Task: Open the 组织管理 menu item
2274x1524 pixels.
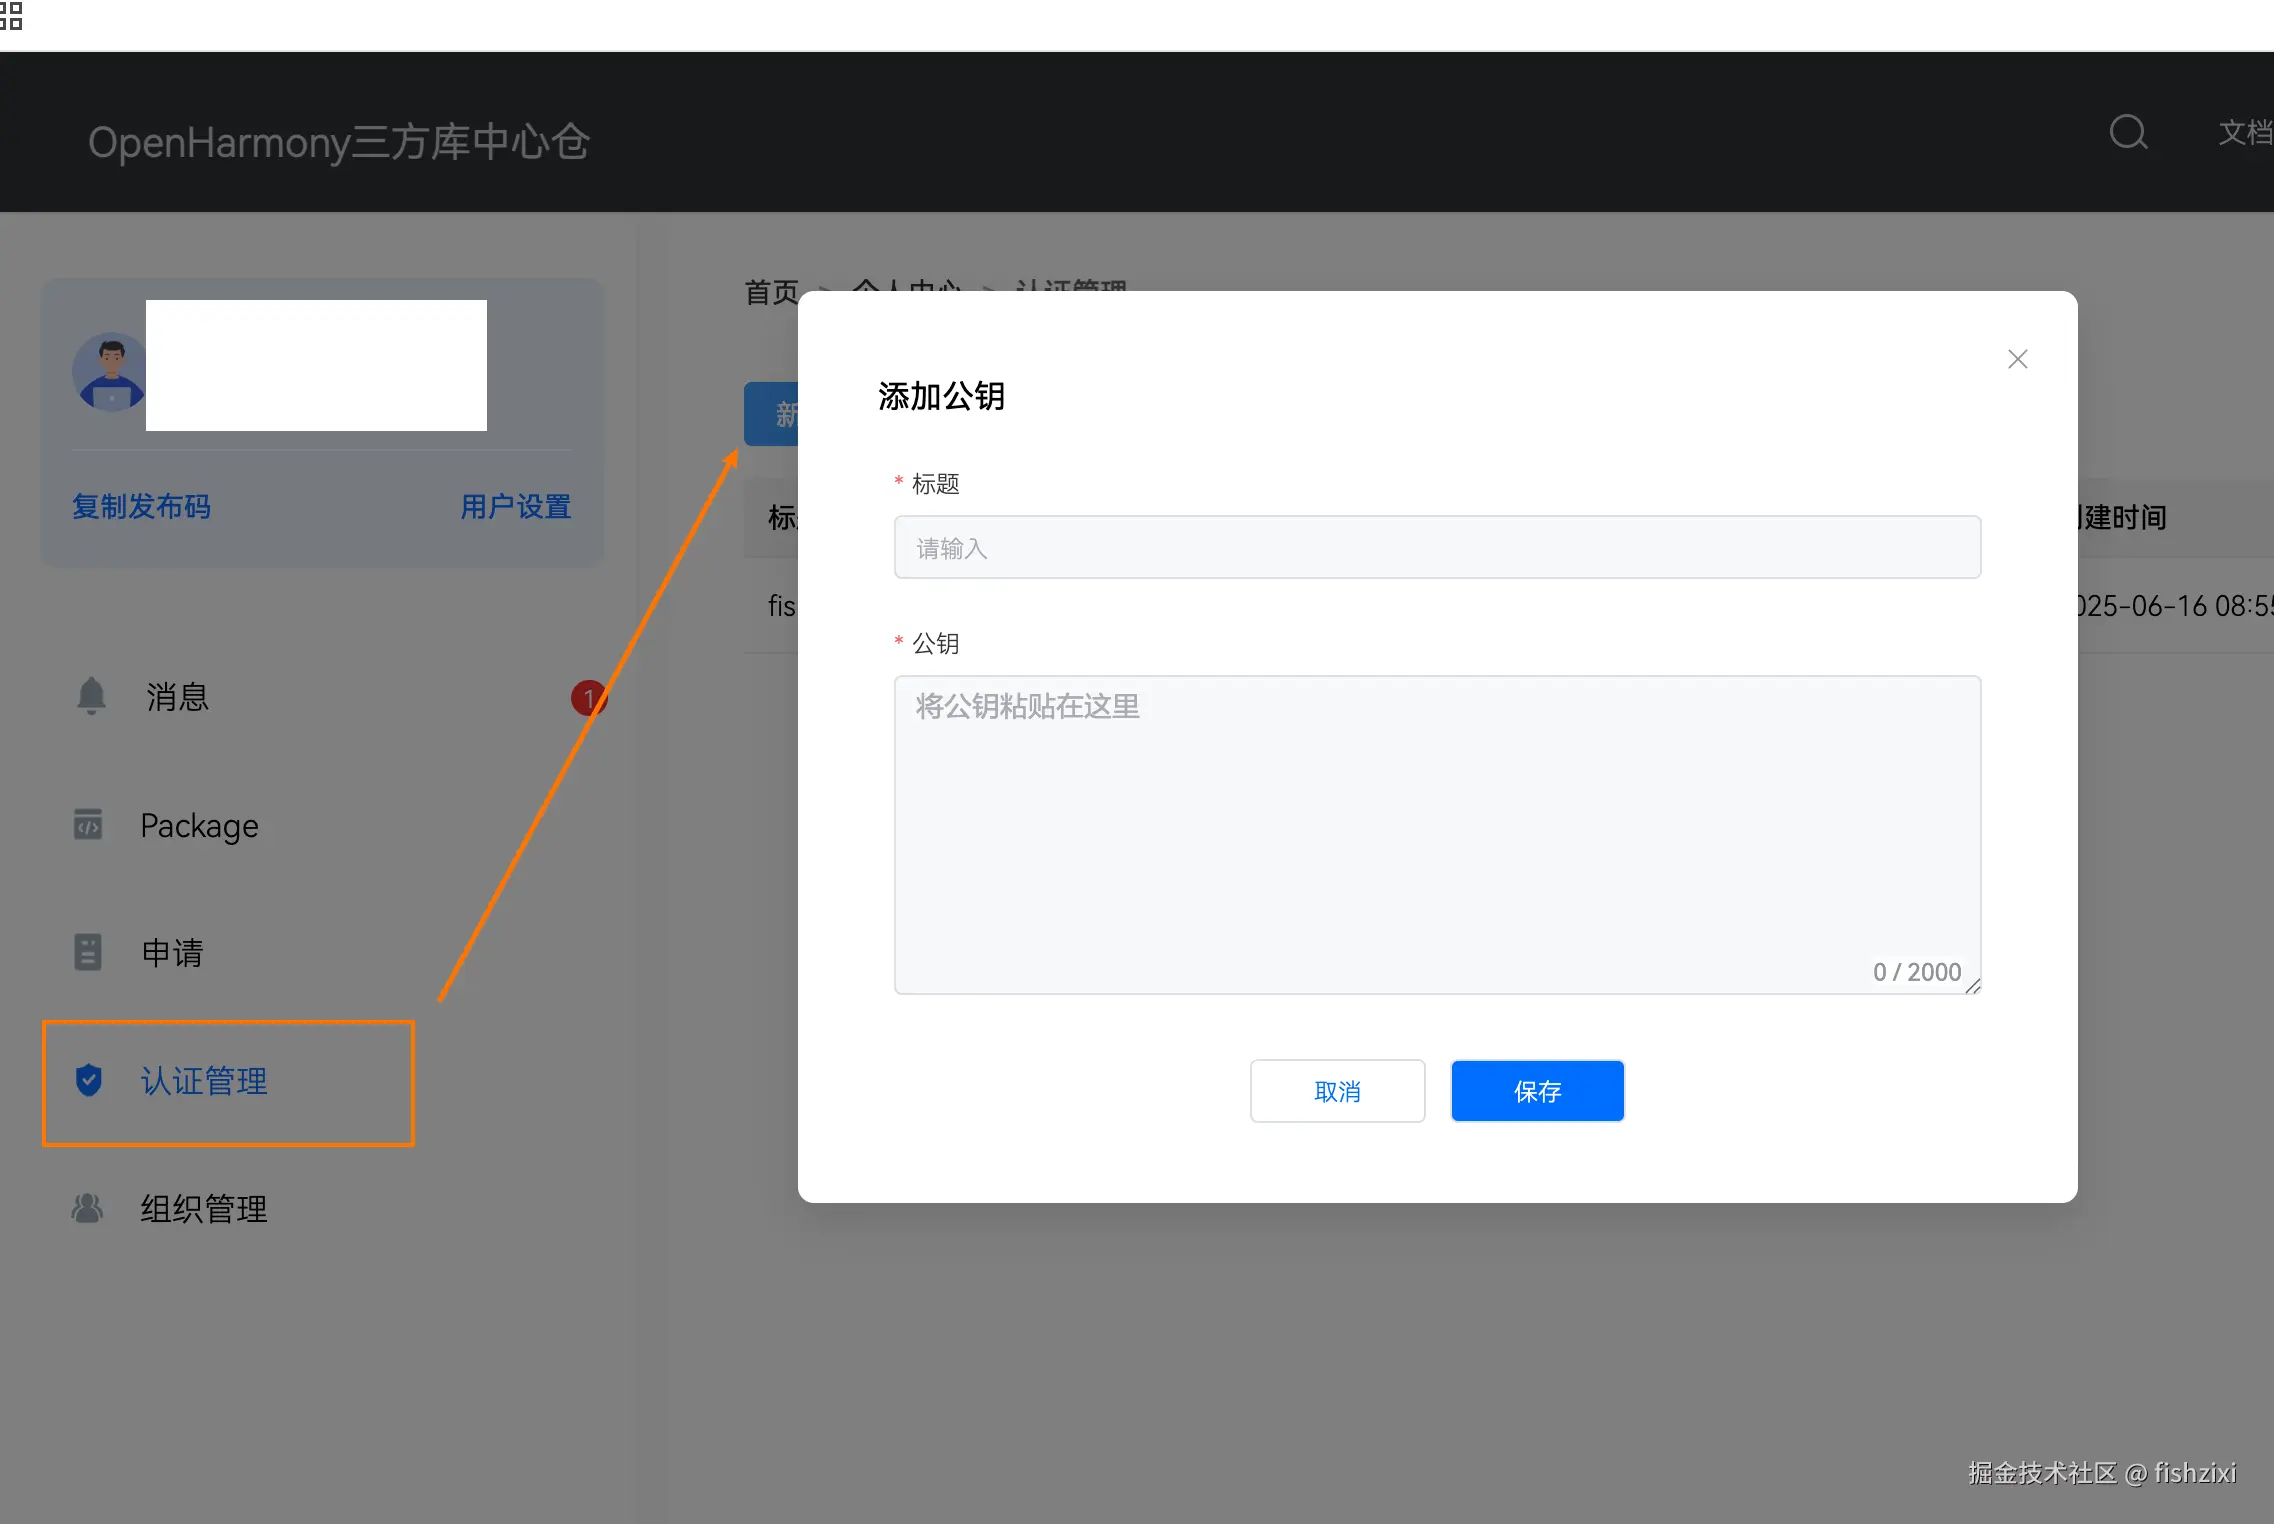Action: click(204, 1209)
